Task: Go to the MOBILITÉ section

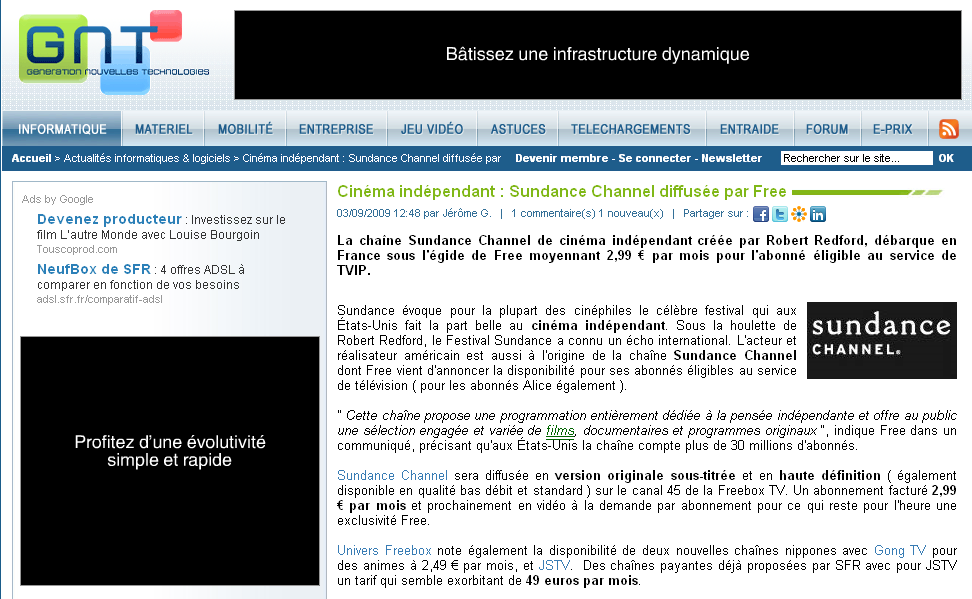Action: (x=245, y=129)
